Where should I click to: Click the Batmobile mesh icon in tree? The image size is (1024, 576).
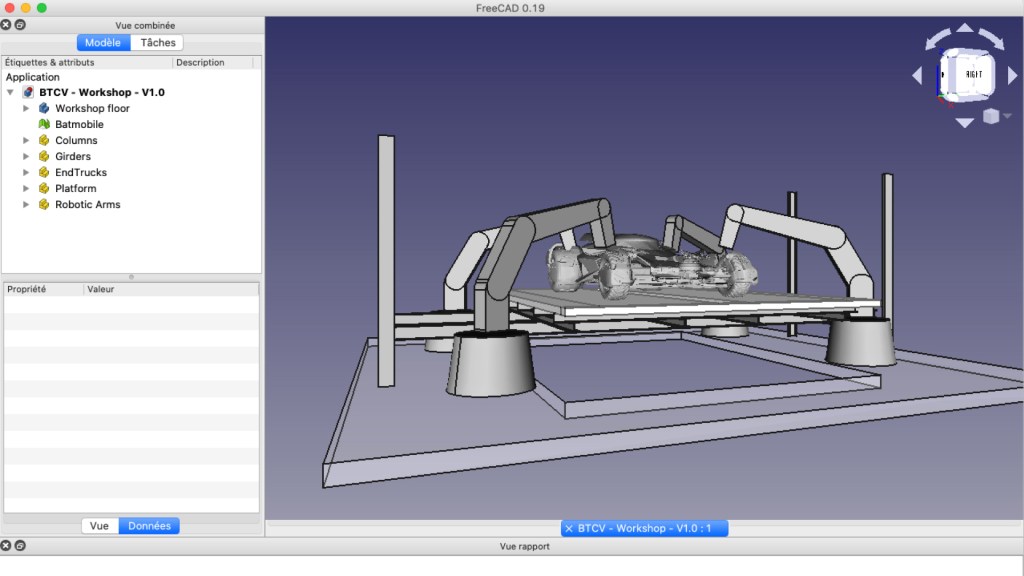pyautogui.click(x=44, y=124)
